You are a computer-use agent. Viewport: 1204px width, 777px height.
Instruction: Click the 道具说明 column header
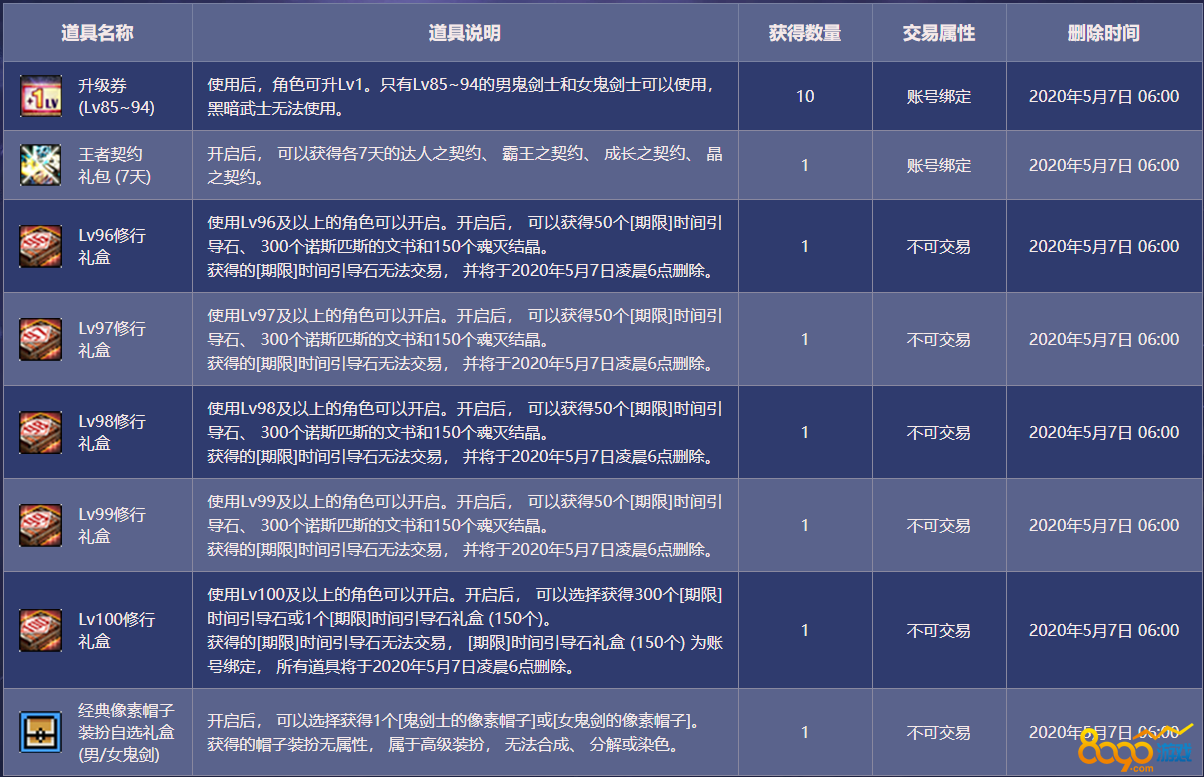(x=465, y=33)
